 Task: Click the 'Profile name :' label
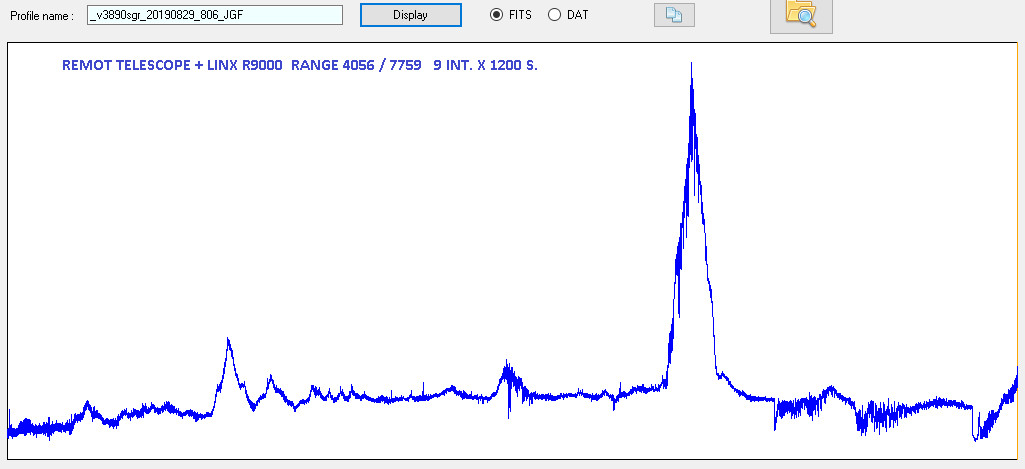click(x=42, y=16)
